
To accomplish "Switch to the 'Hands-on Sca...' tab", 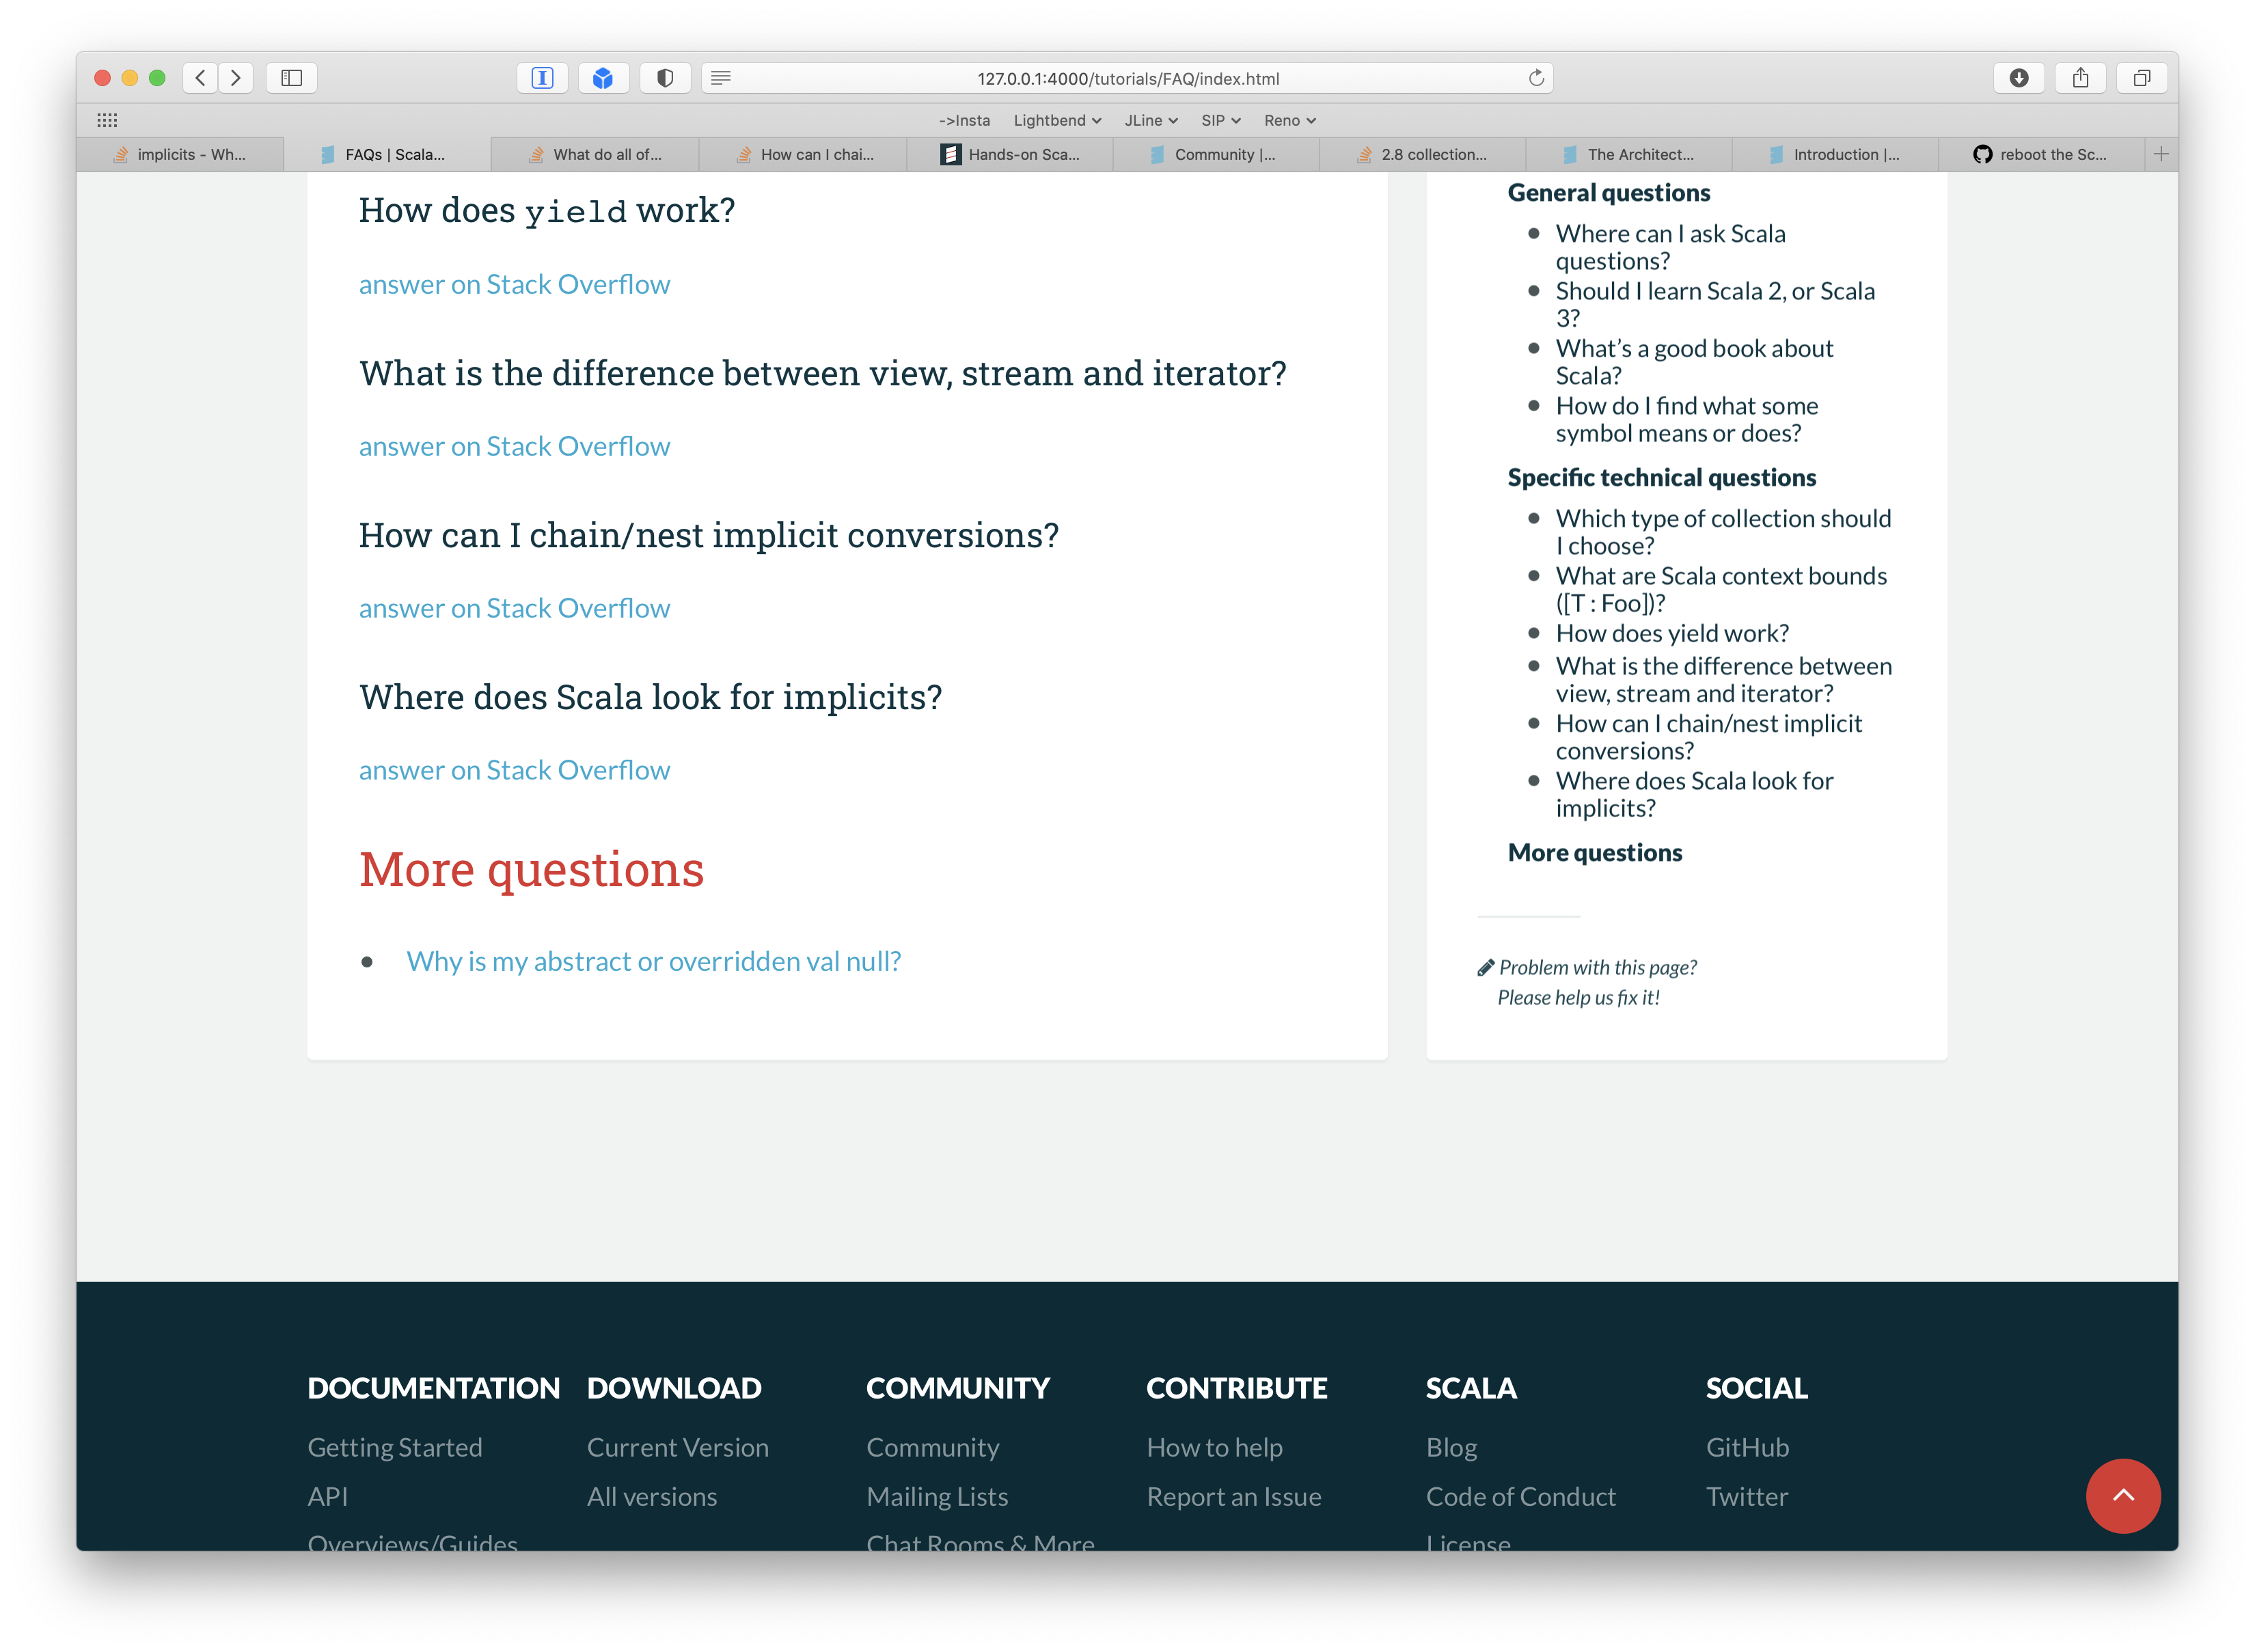I will pyautogui.click(x=1009, y=154).
